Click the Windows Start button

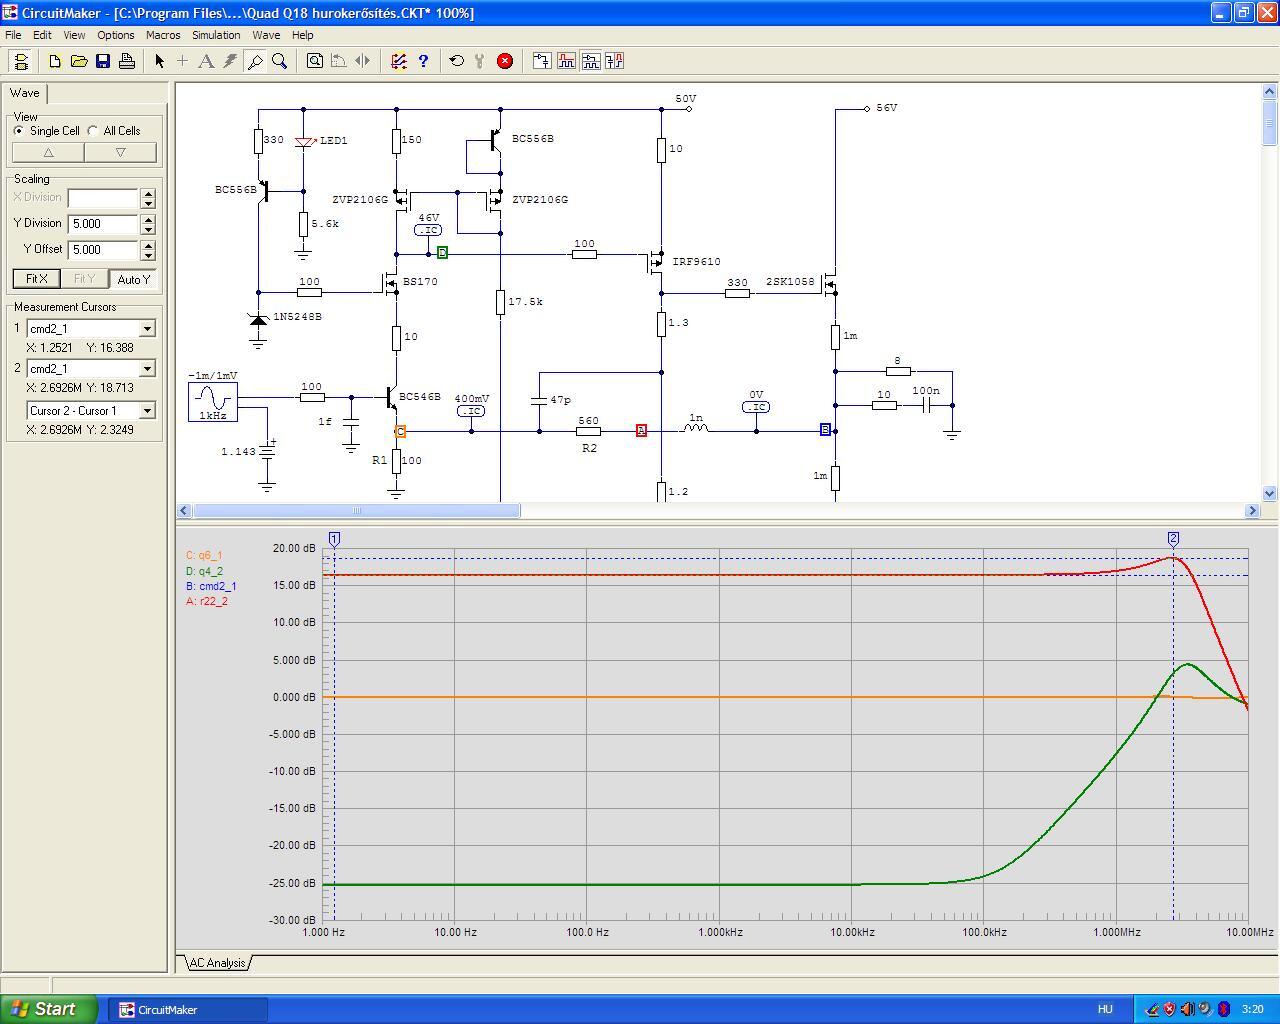pyautogui.click(x=49, y=1009)
